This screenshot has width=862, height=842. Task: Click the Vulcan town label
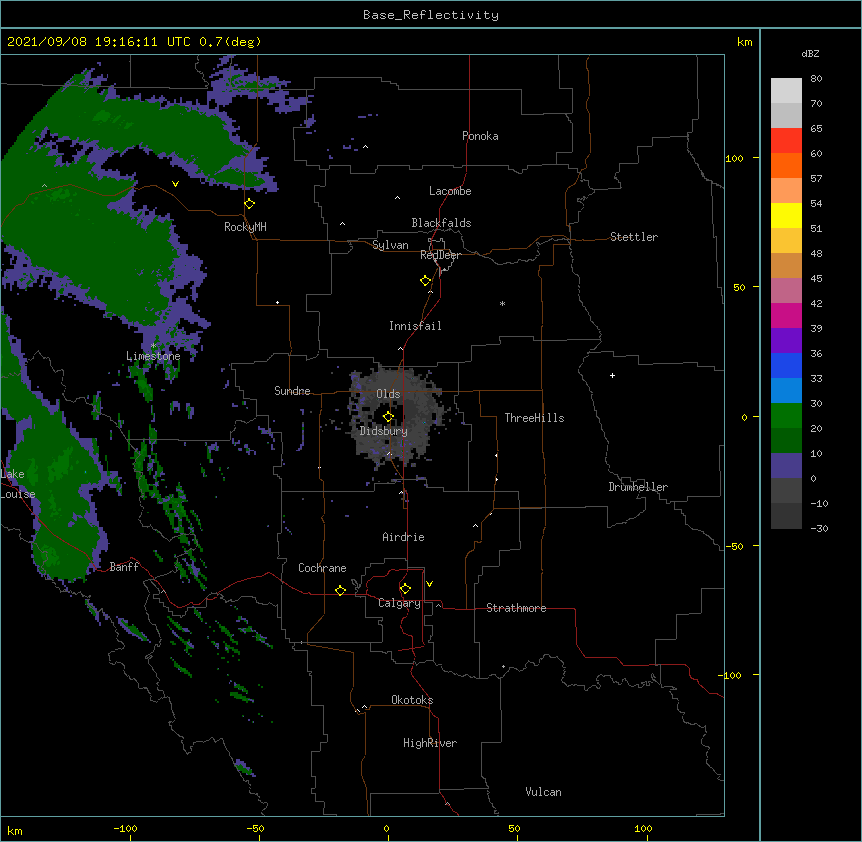coord(543,792)
